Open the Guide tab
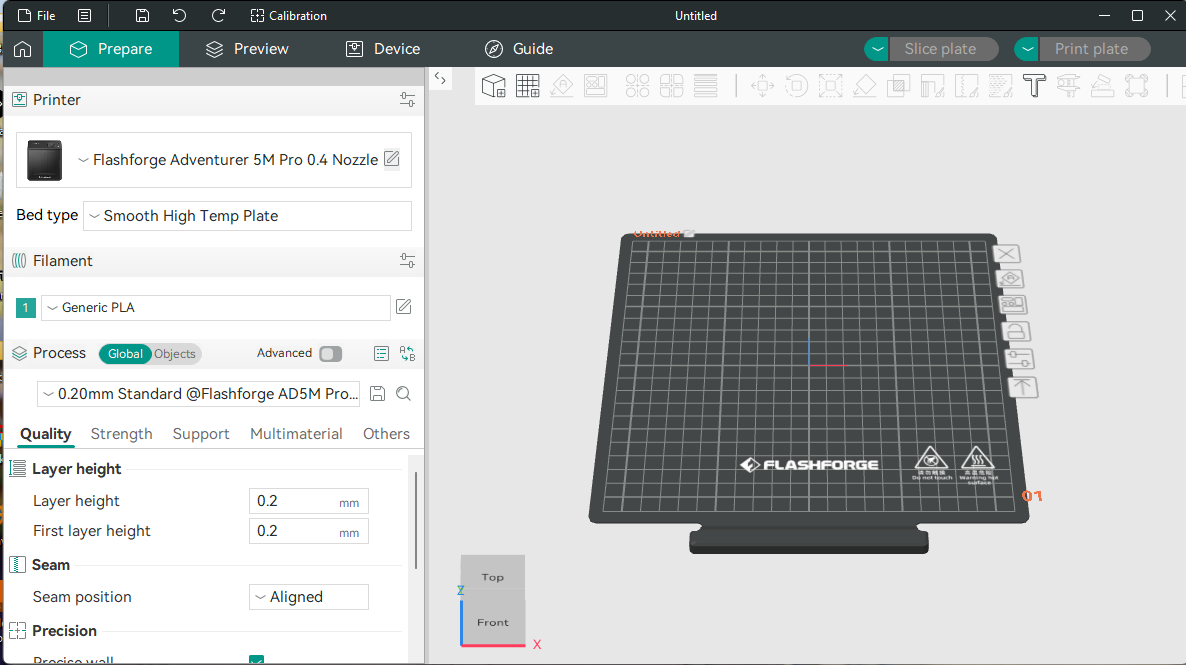 (x=519, y=49)
